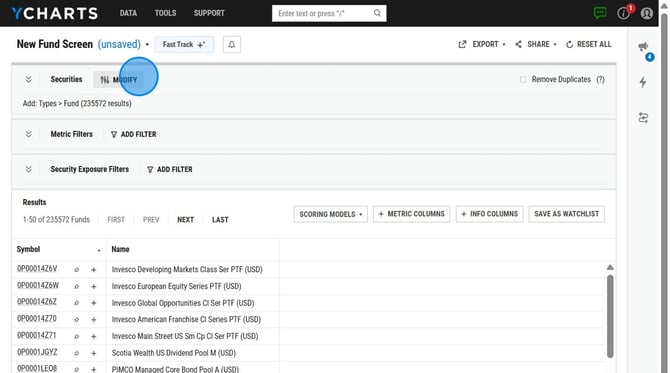Screen dimensions: 670x373
Task: Collapse the Metric Filters section chevron
Action: pyautogui.click(x=29, y=134)
